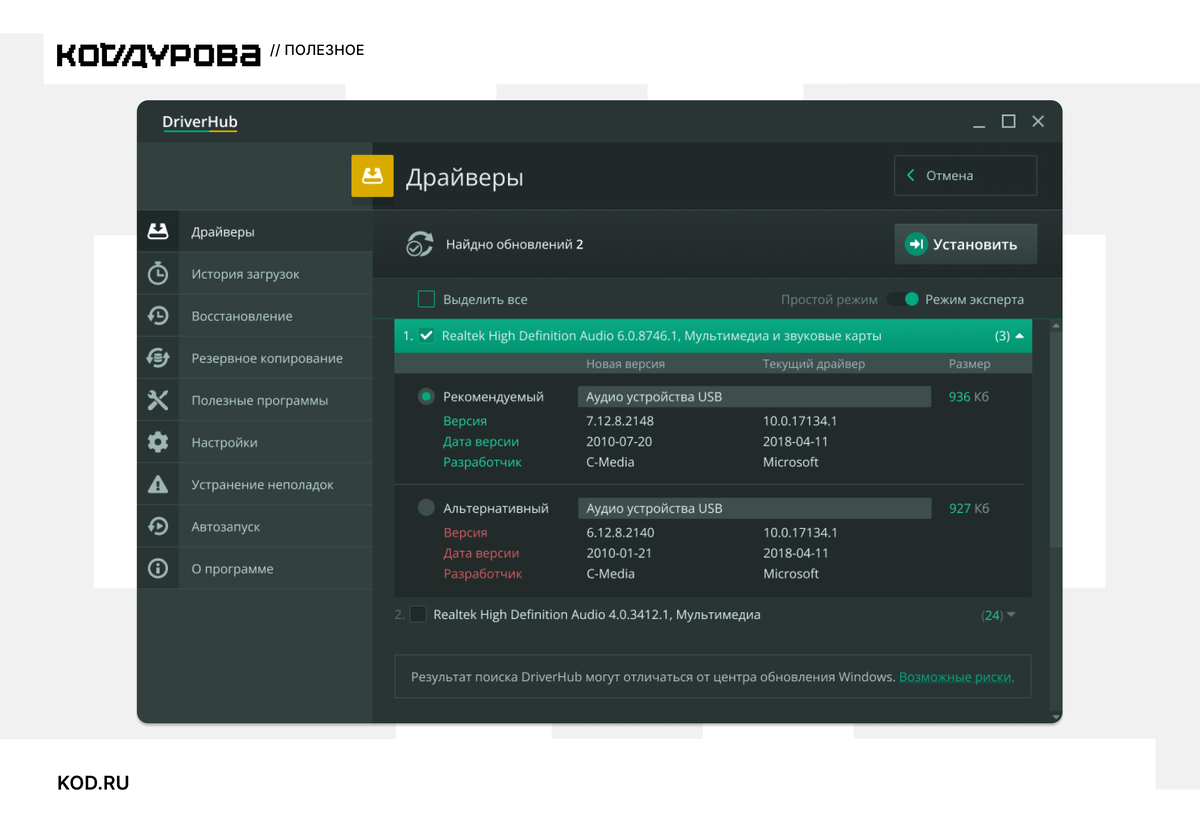
Task: Maximize the DriverHub window
Action: point(1009,121)
